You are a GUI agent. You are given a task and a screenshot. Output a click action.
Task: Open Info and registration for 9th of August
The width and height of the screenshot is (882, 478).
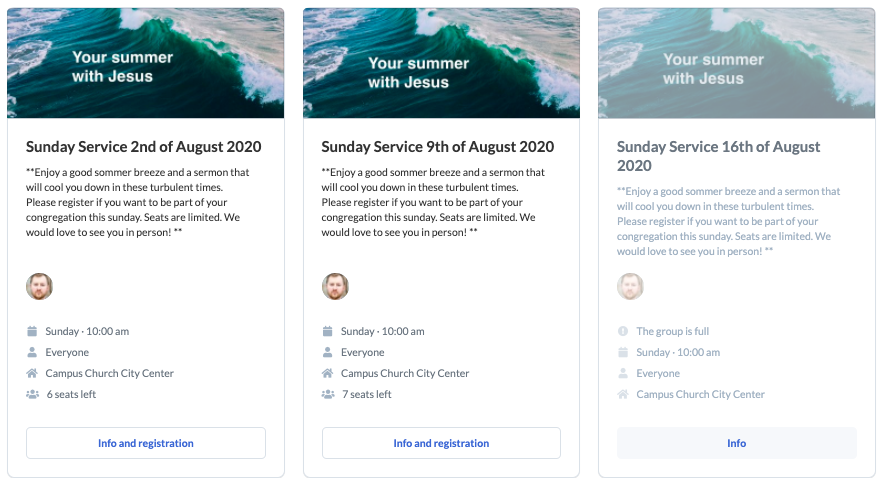(441, 443)
